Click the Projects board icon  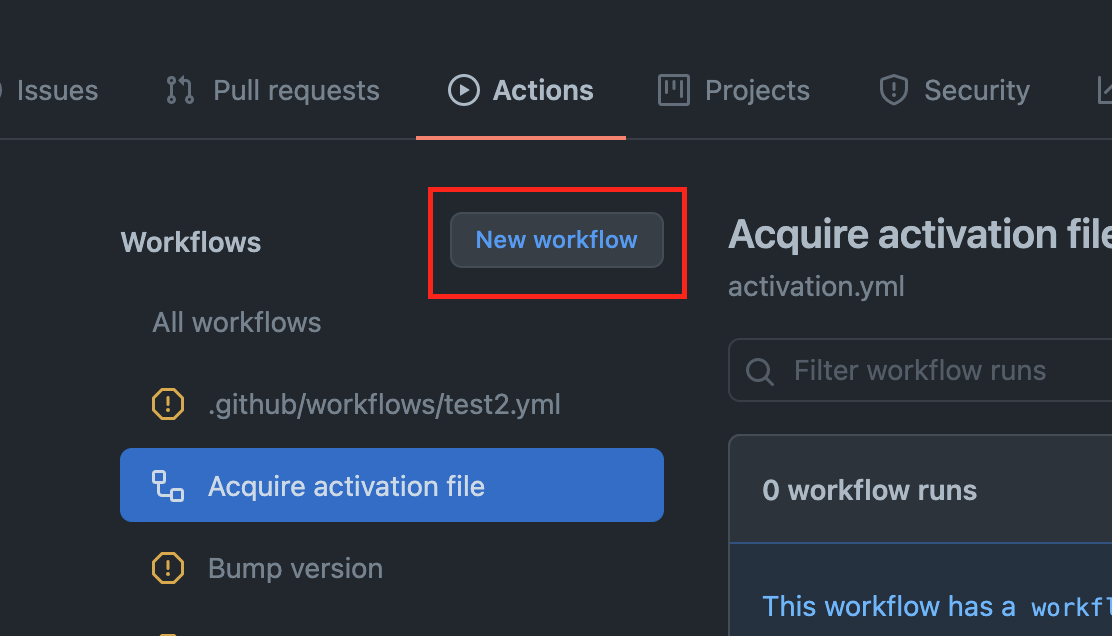pyautogui.click(x=673, y=90)
